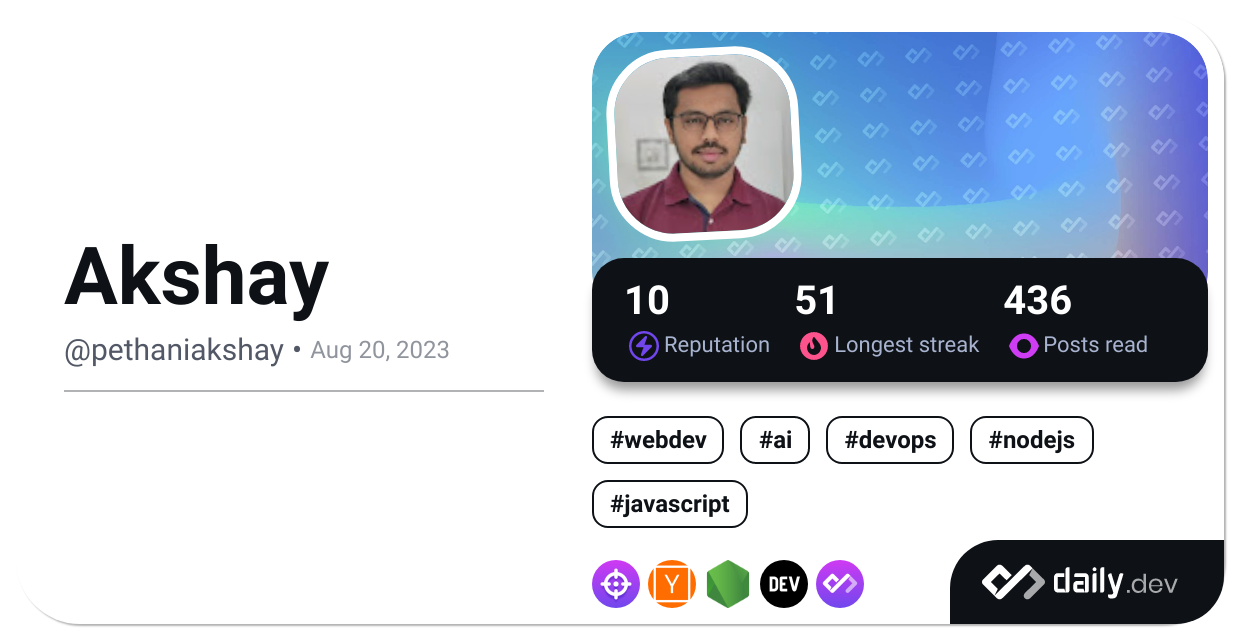This screenshot has height=640, width=1240.
Task: Click the #javascript tag
Action: coord(670,504)
